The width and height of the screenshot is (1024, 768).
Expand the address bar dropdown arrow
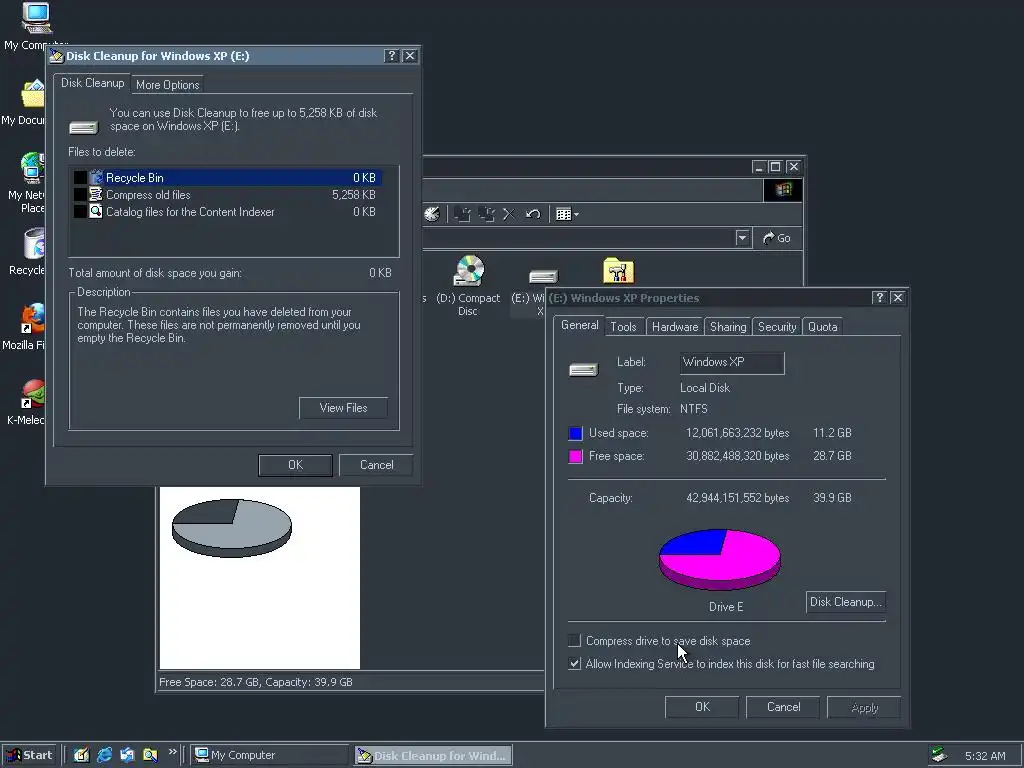[x=742, y=238]
